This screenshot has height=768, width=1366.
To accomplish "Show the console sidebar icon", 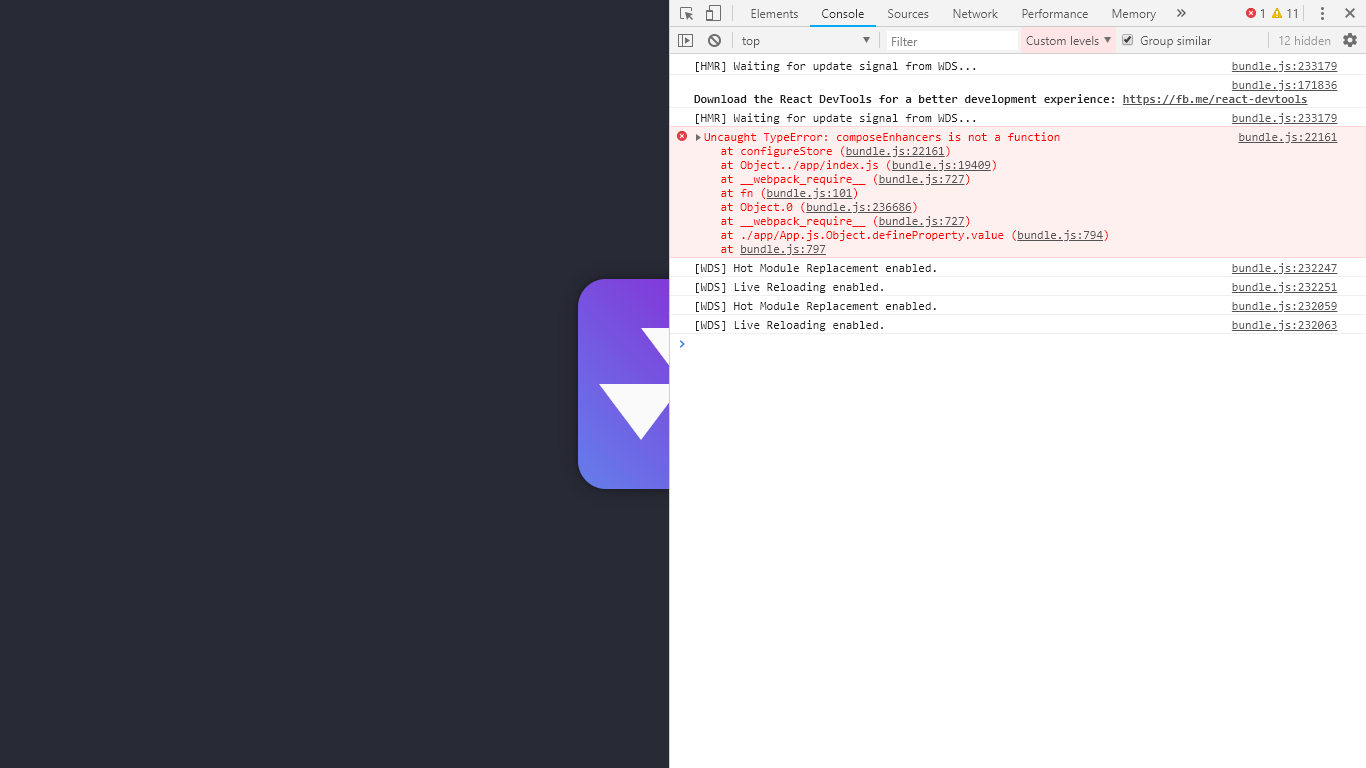I will (685, 41).
